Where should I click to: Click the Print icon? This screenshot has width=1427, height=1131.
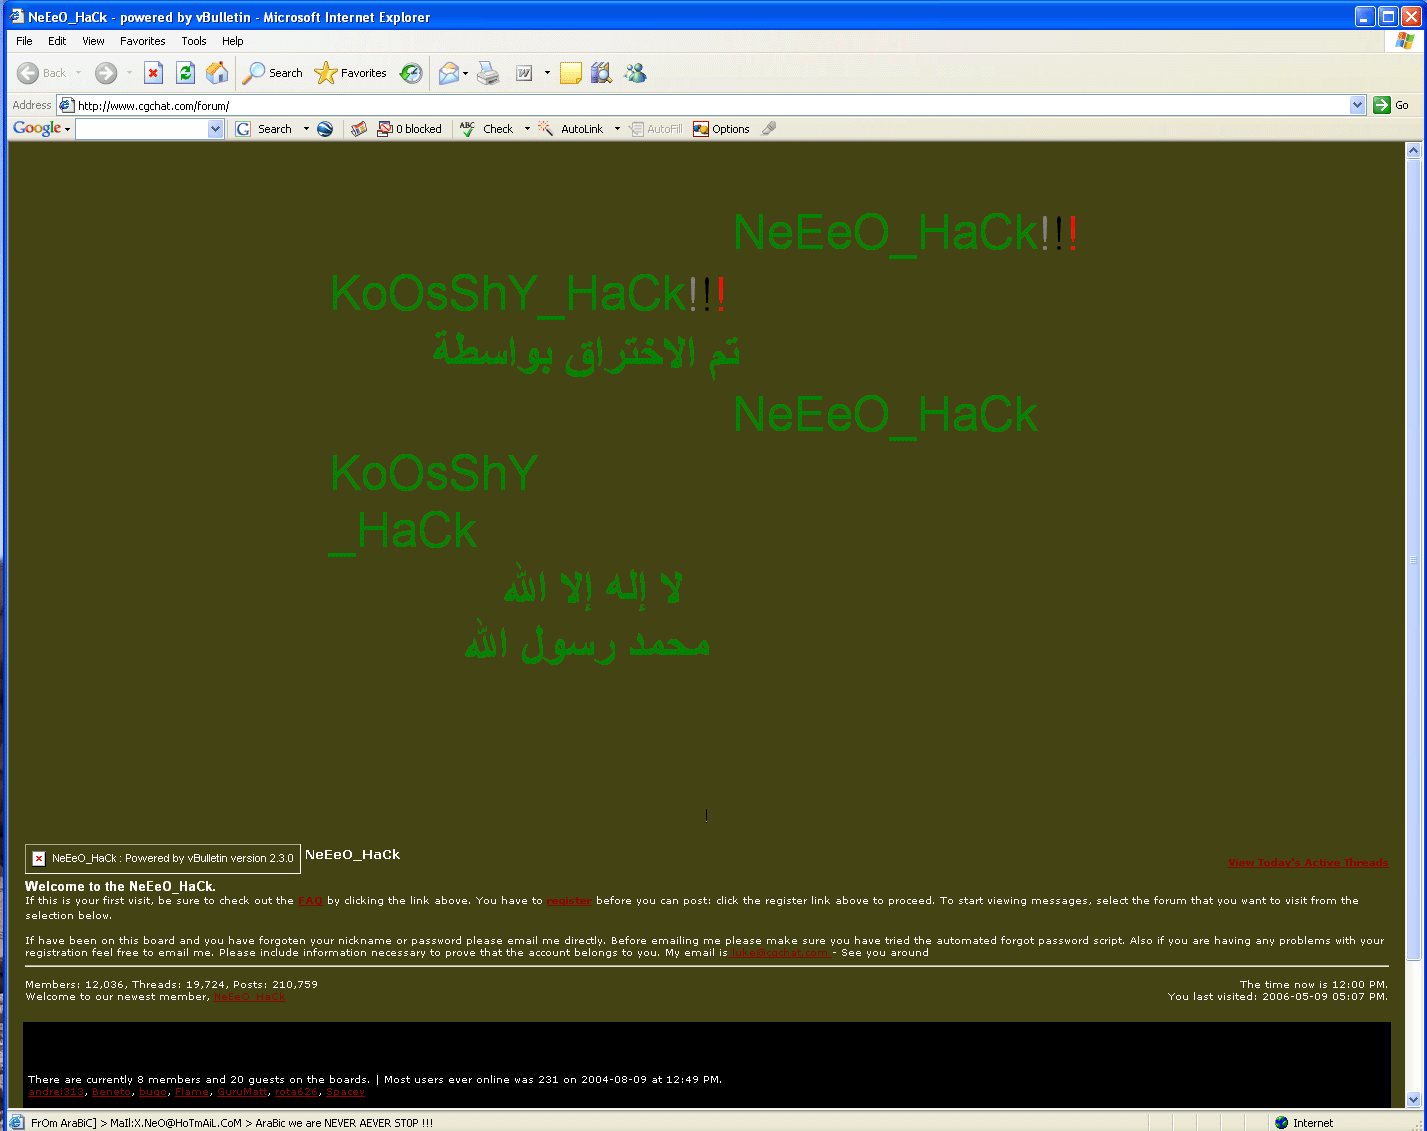tap(488, 73)
